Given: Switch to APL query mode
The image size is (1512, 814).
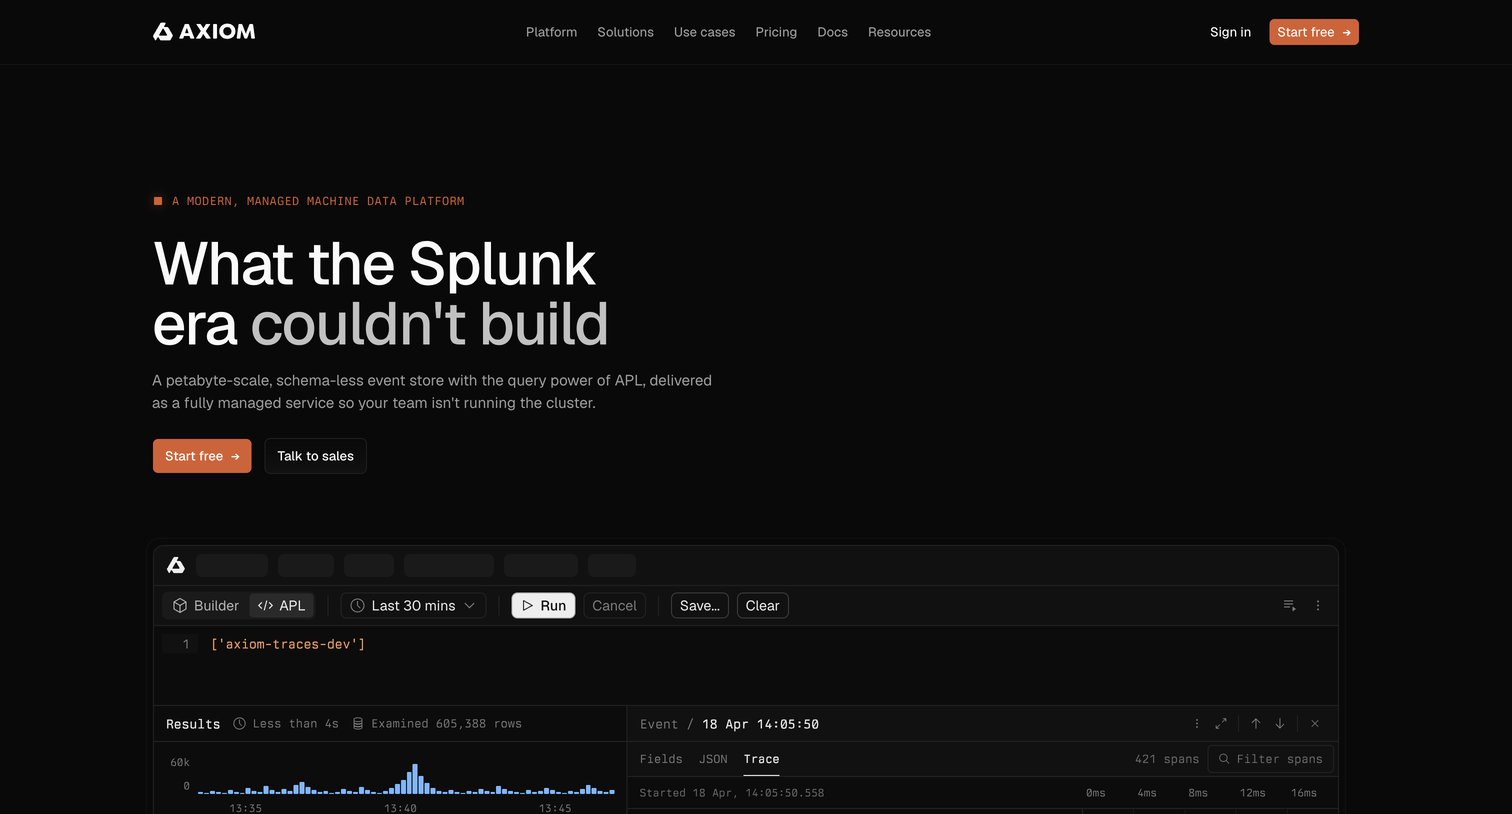Looking at the screenshot, I should [282, 606].
